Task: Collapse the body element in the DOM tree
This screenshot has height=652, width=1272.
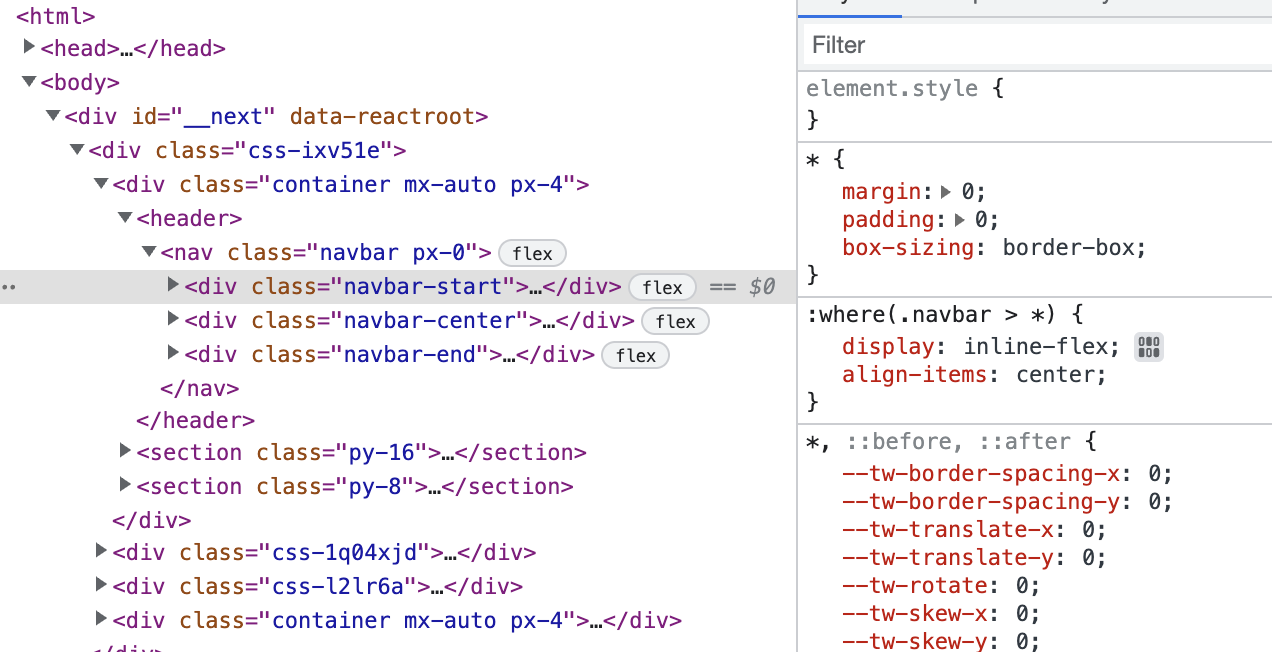Action: pyautogui.click(x=29, y=82)
